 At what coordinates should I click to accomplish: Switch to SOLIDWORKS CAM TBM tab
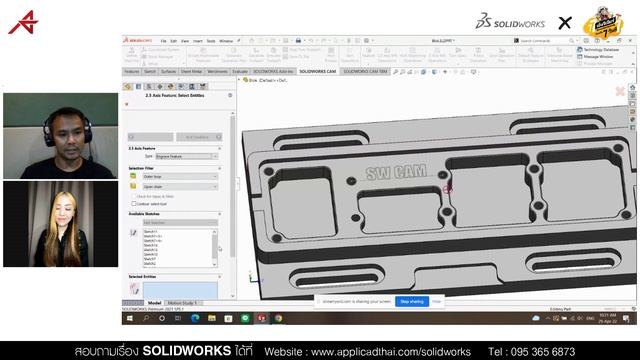click(x=365, y=71)
